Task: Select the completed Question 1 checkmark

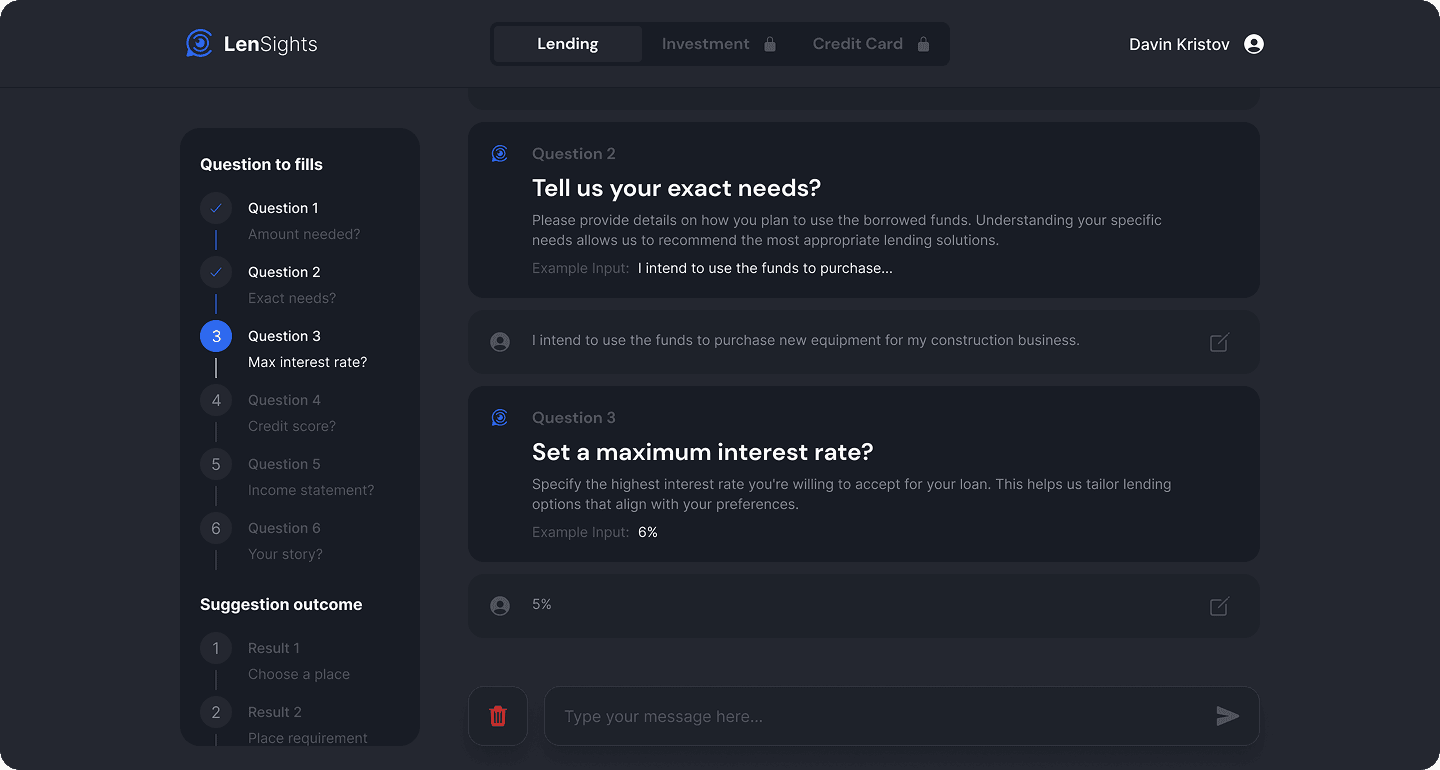Action: pos(216,208)
